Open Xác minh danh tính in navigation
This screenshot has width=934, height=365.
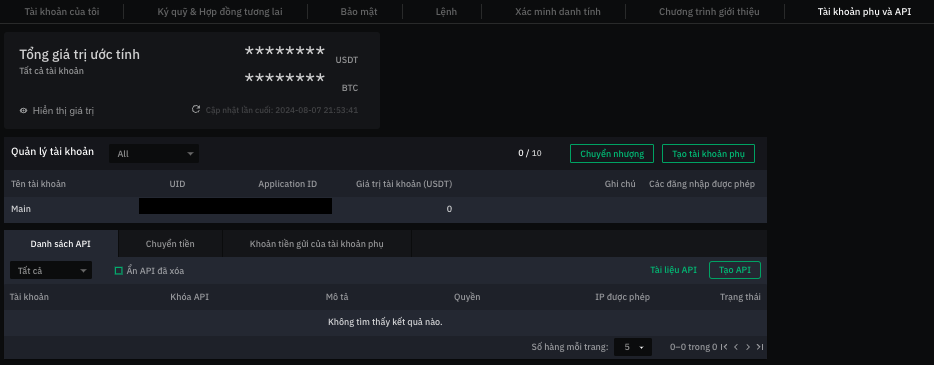tap(558, 12)
